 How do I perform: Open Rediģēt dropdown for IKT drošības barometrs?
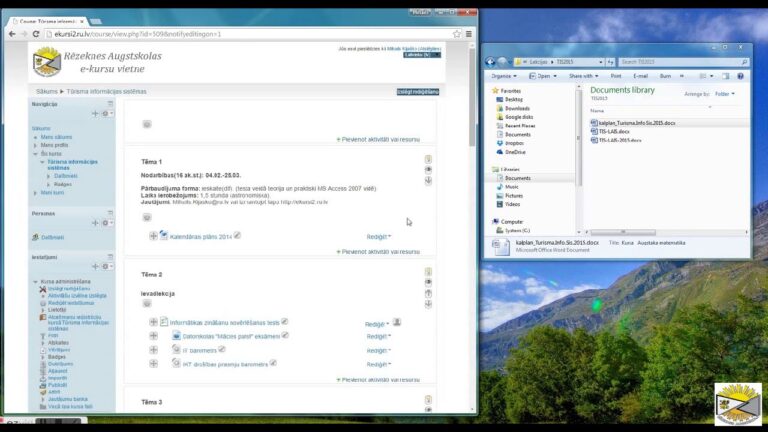point(379,364)
